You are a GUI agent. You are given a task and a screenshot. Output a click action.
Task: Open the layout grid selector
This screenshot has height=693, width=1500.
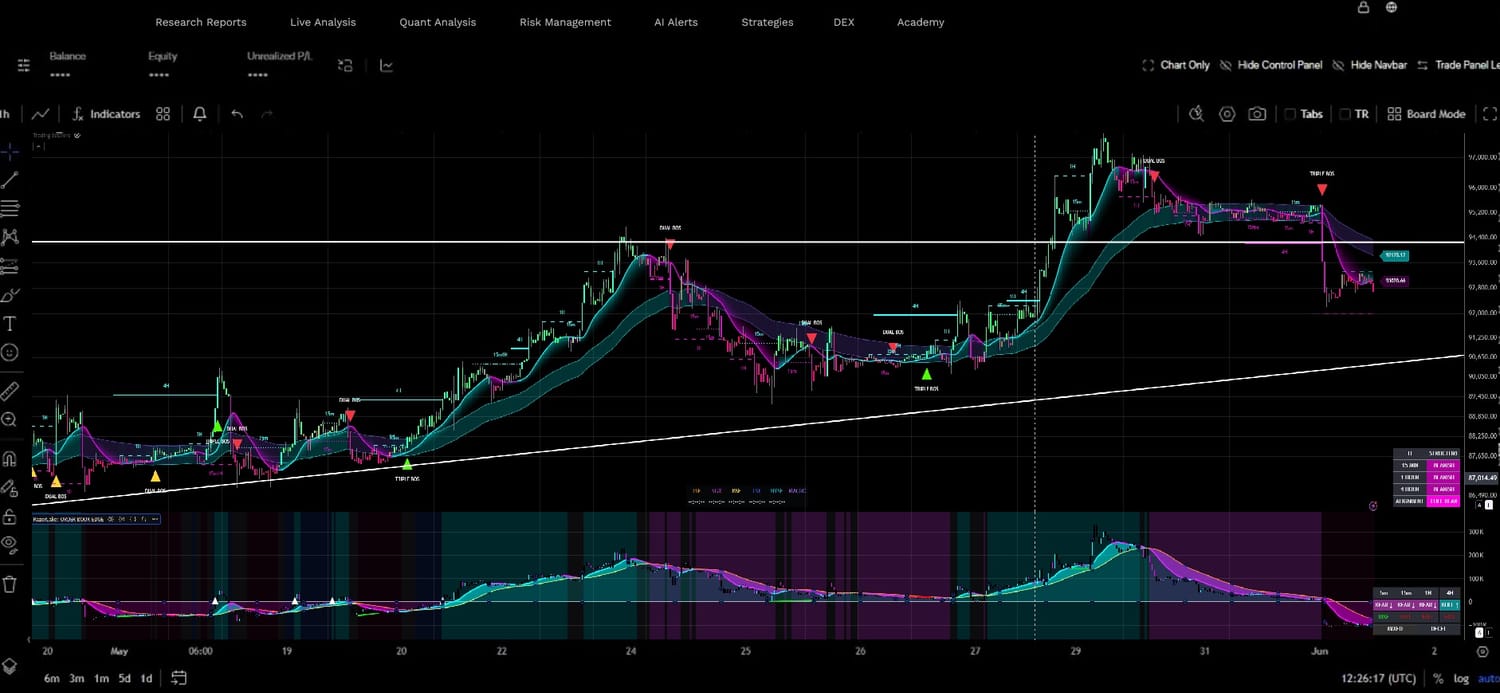tap(163, 114)
